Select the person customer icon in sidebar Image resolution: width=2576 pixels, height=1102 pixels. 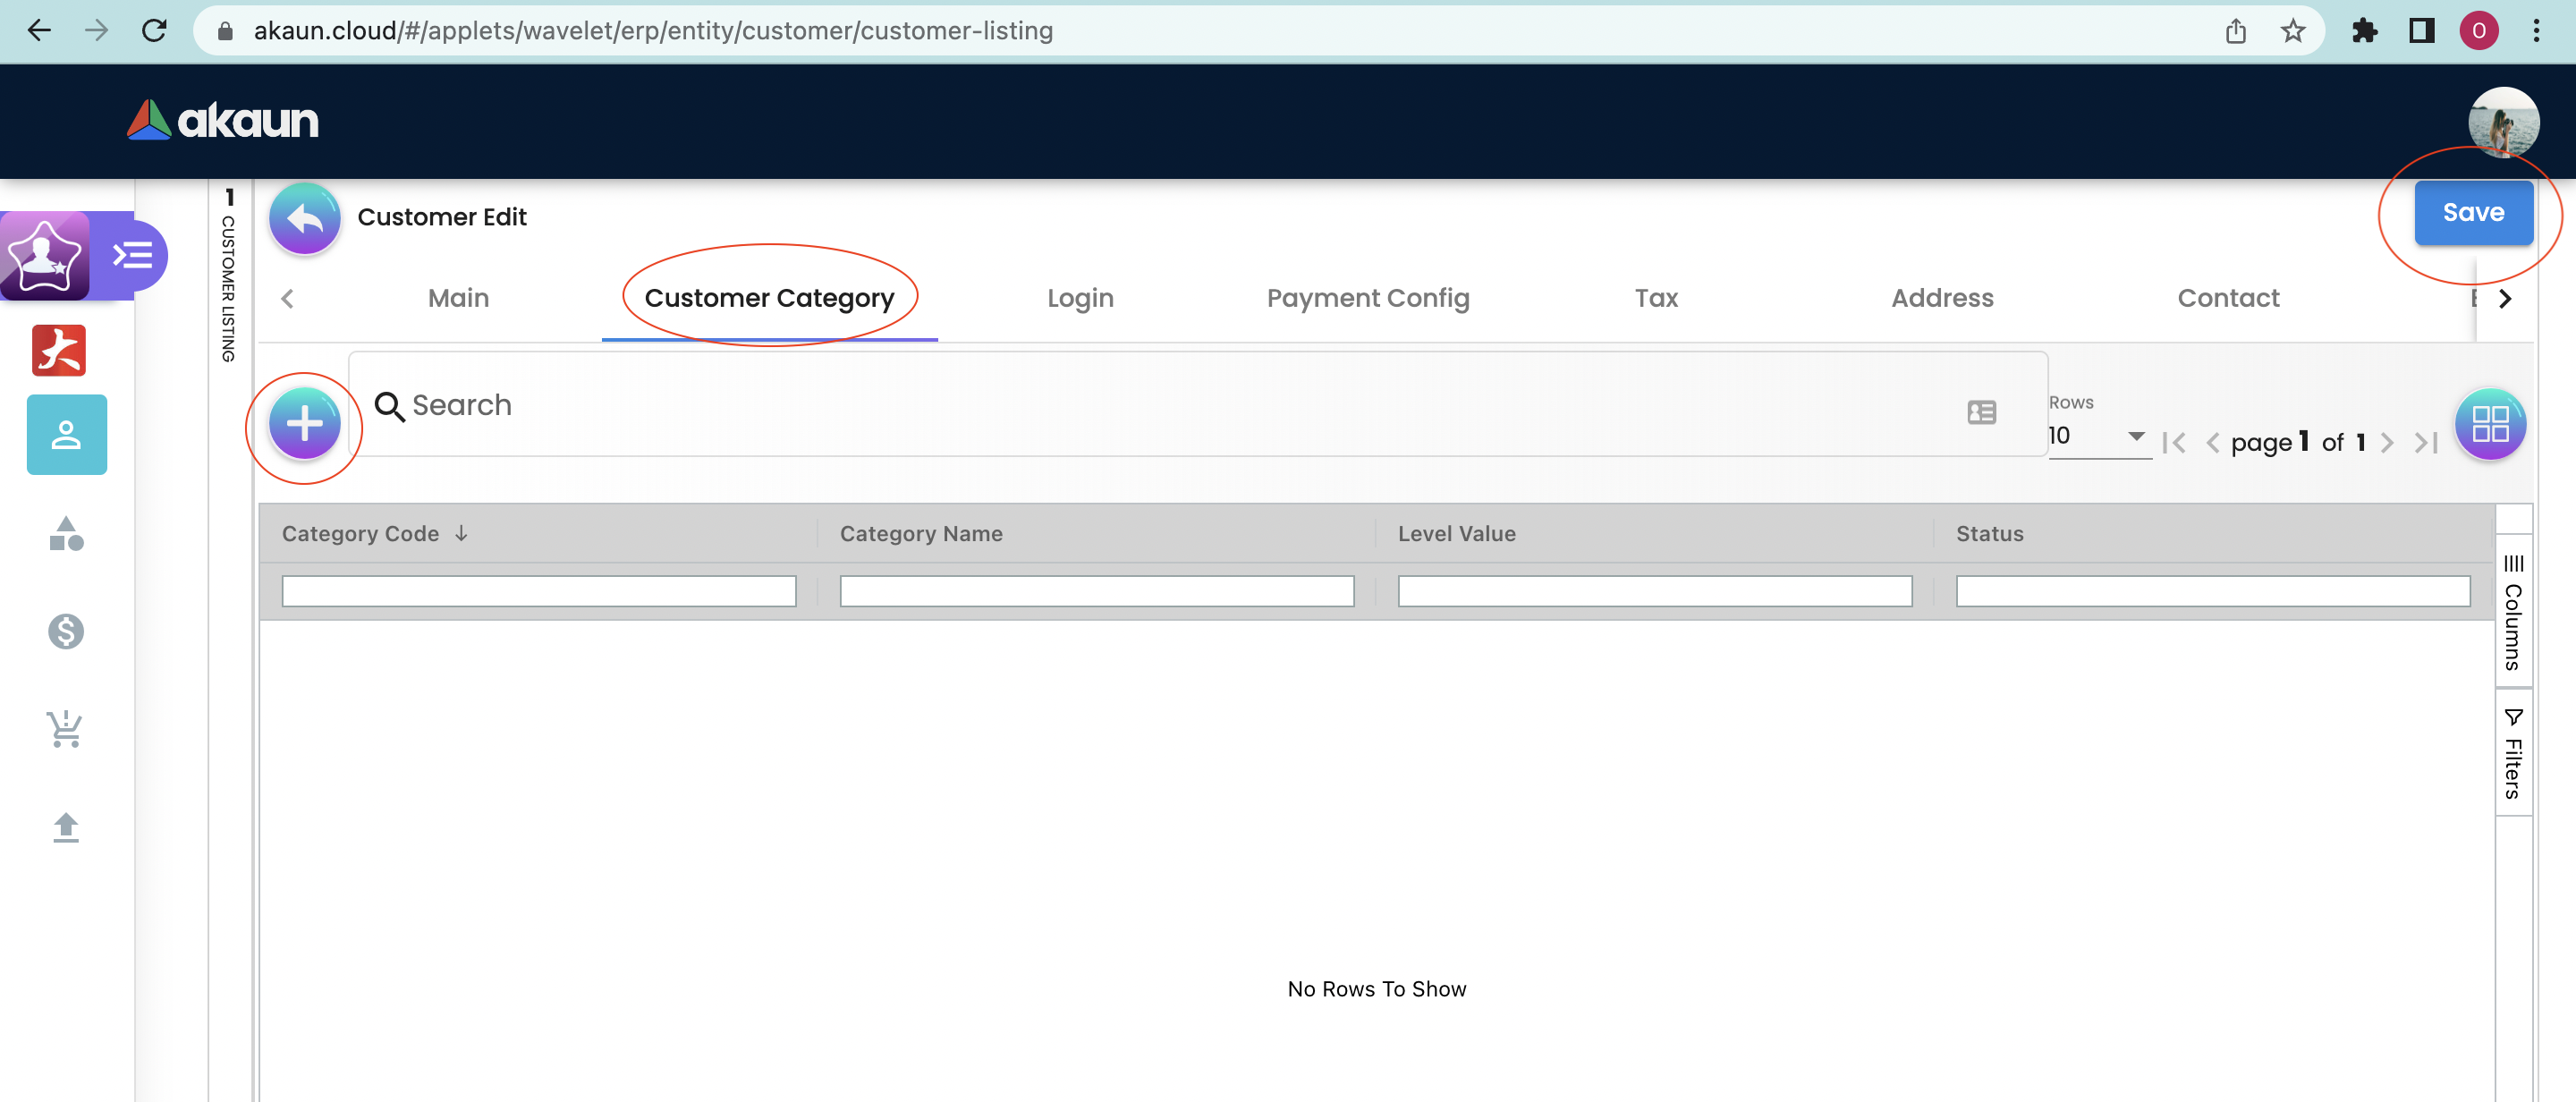66,435
